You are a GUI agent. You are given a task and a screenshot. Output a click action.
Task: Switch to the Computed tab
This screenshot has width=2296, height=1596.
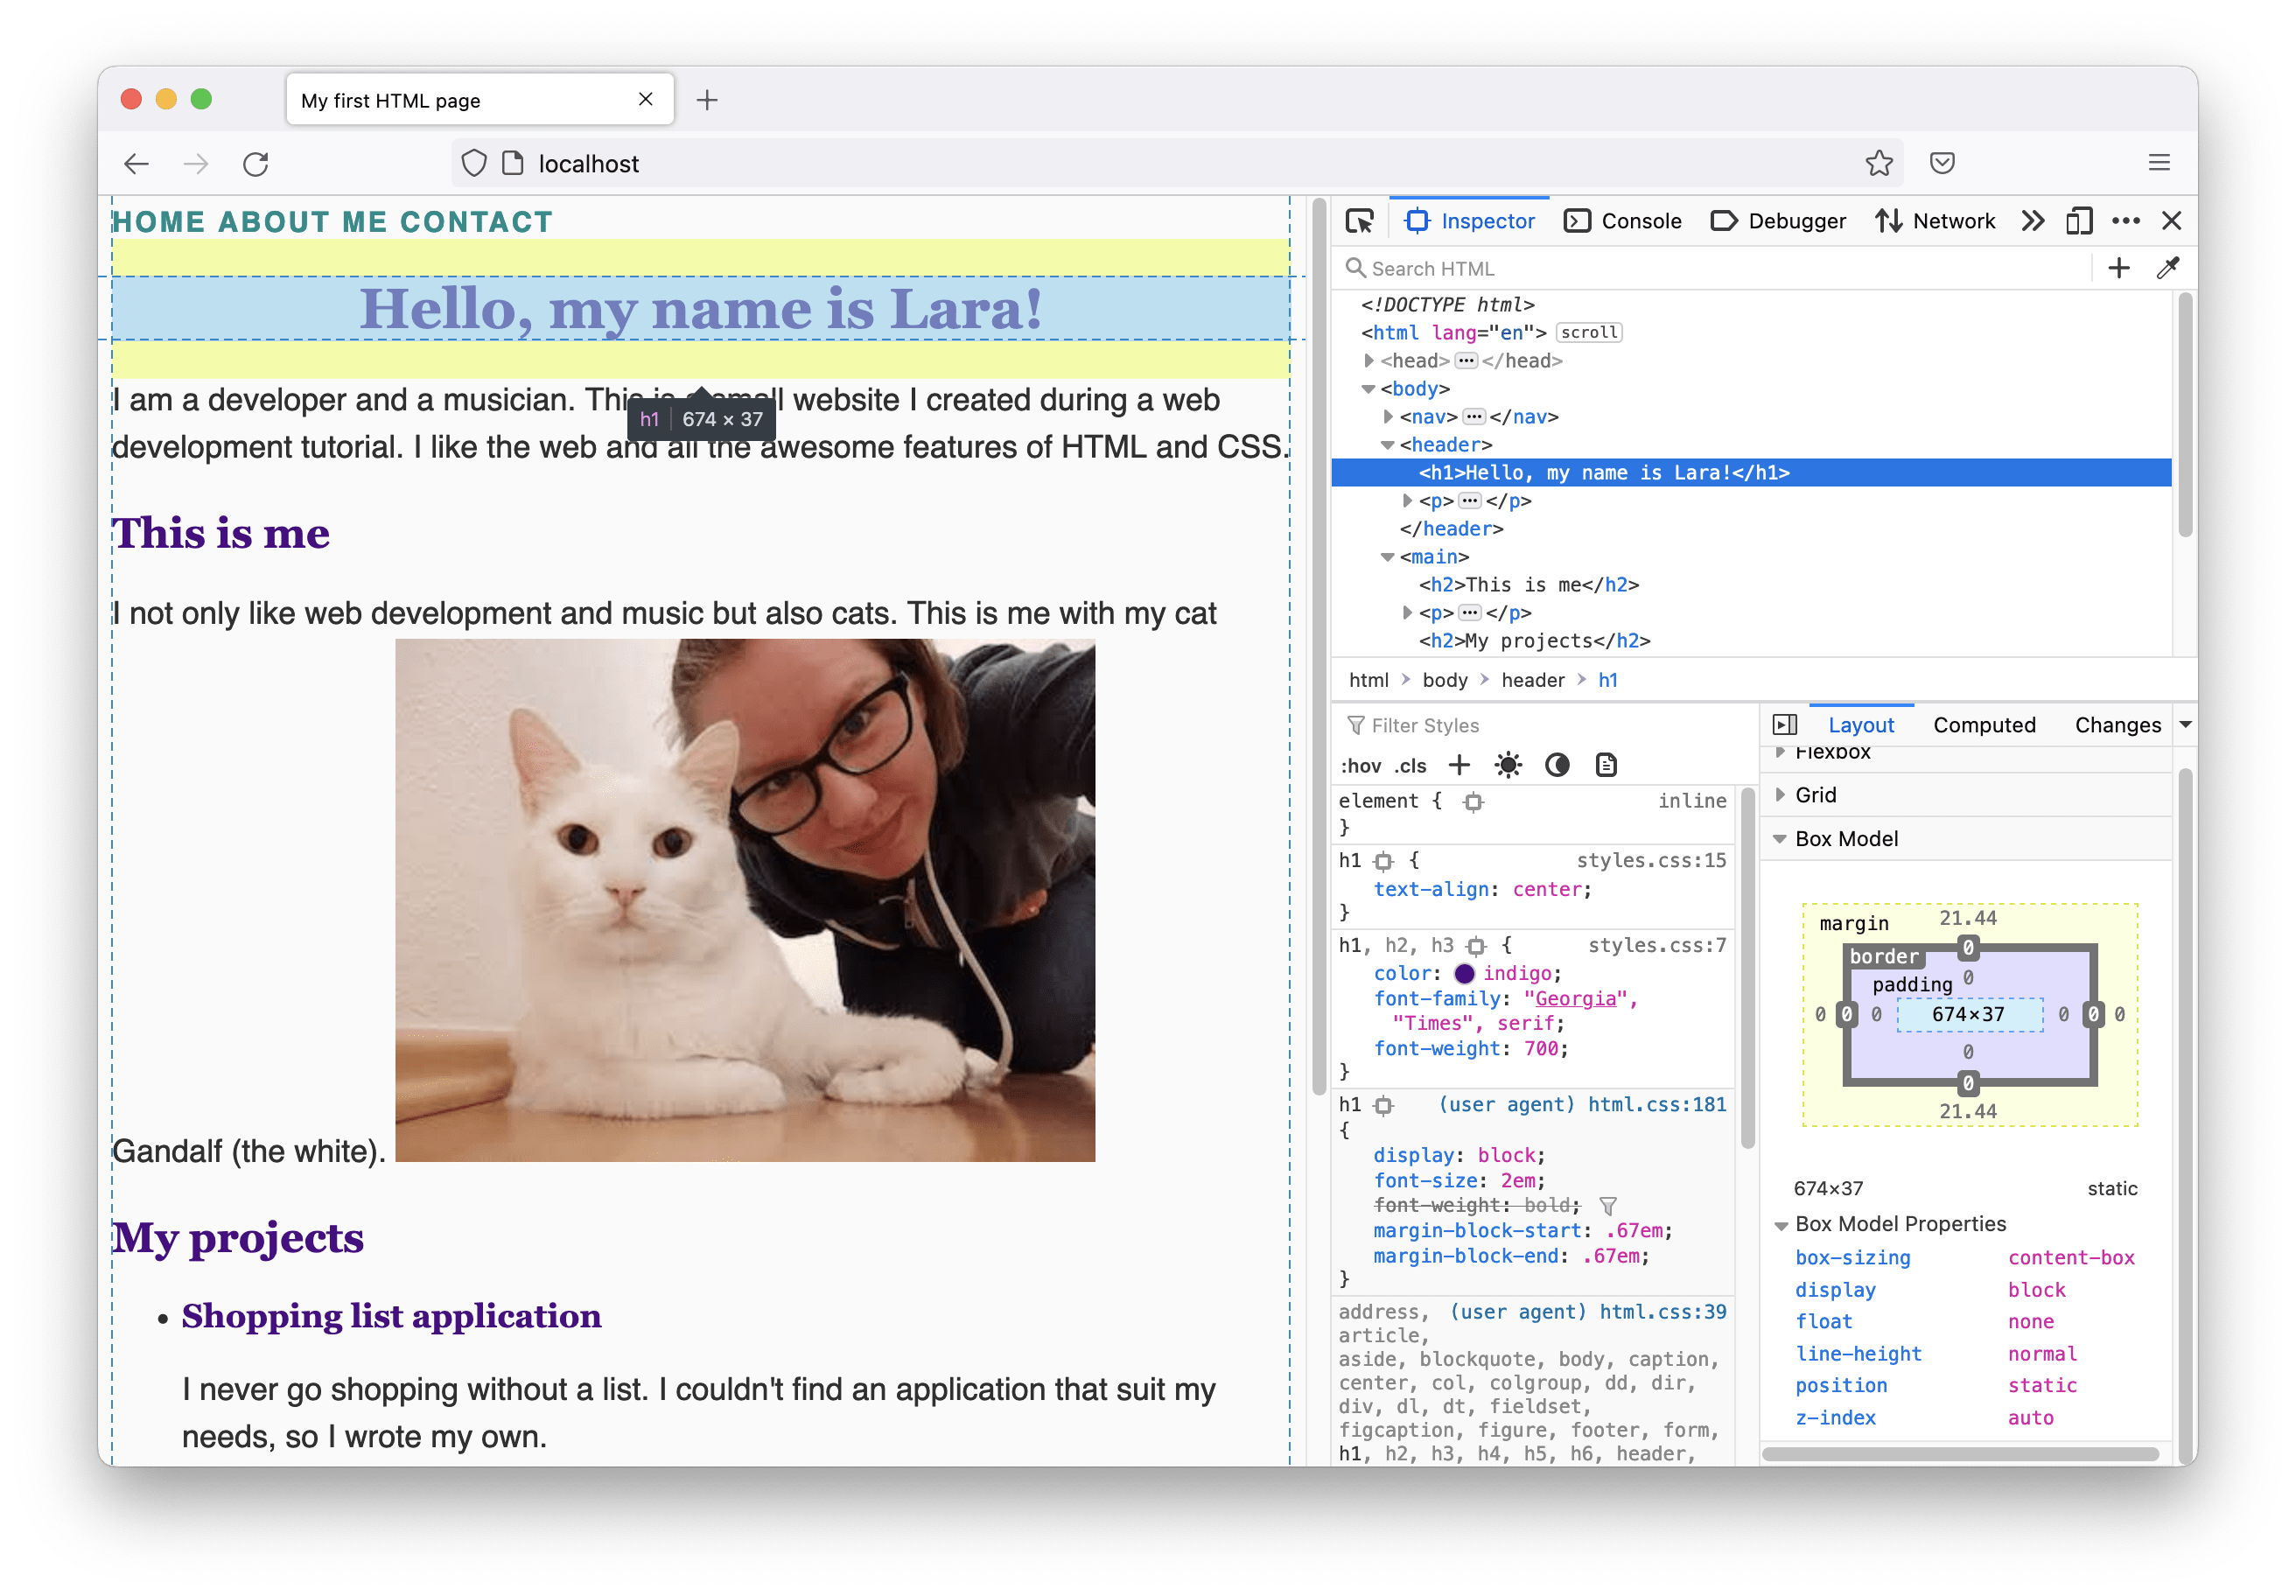(1984, 725)
